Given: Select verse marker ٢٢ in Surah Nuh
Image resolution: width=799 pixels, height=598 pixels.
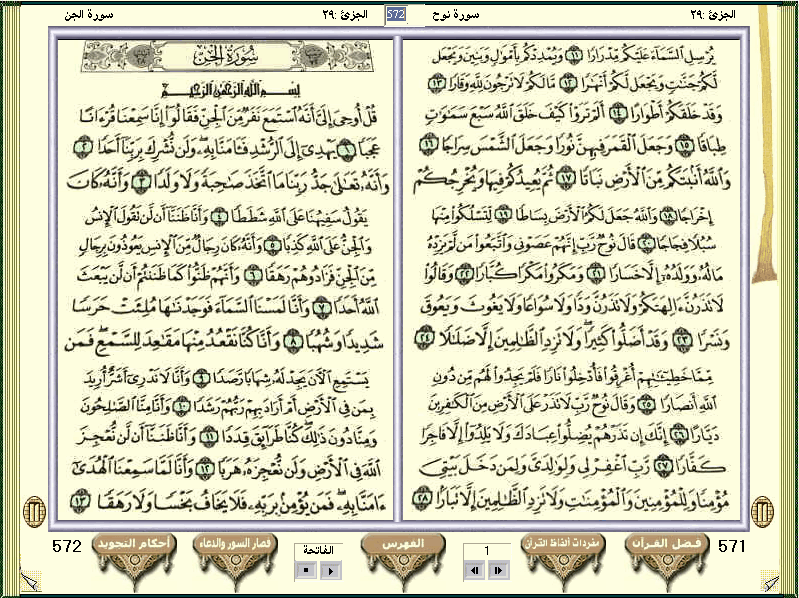Looking at the screenshot, I should (x=464, y=275).
